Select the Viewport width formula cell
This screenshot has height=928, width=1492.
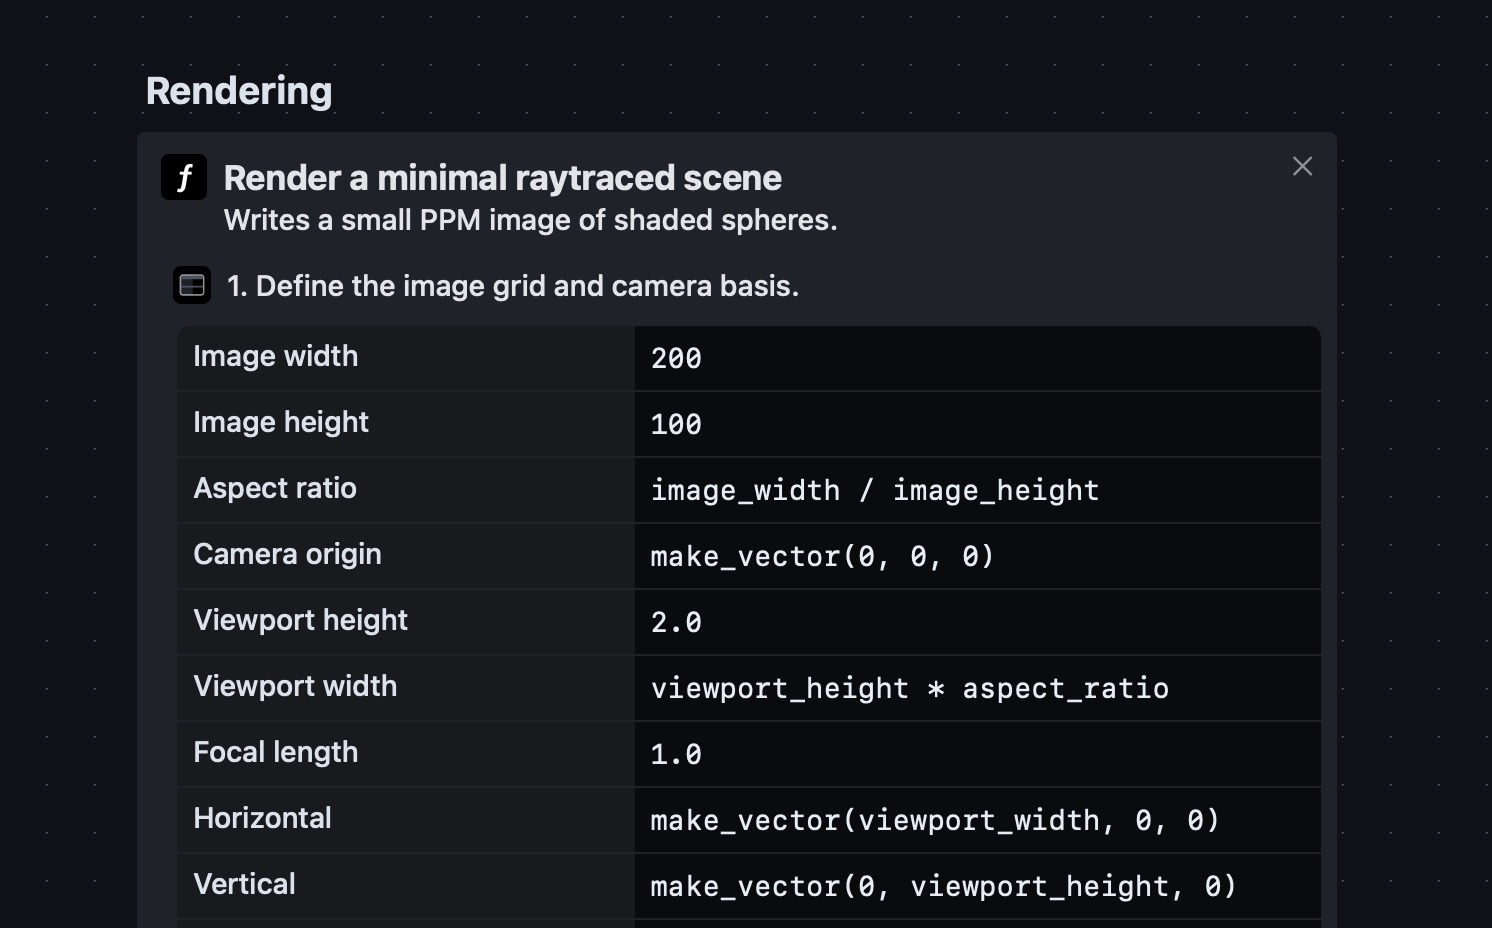point(909,688)
